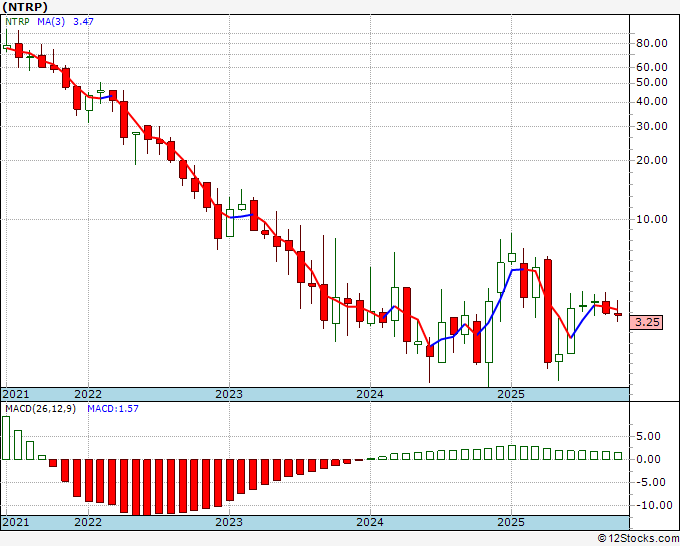
Task: Click the large red candle in early 2025
Action: 548,311
